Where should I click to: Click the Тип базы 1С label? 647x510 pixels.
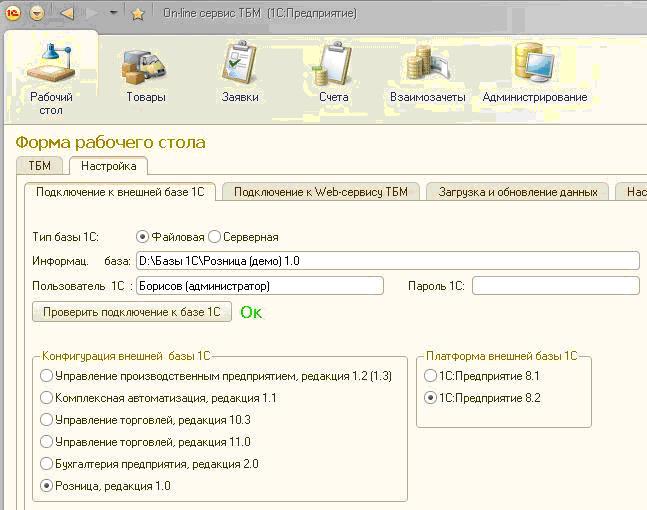pyautogui.click(x=65, y=237)
